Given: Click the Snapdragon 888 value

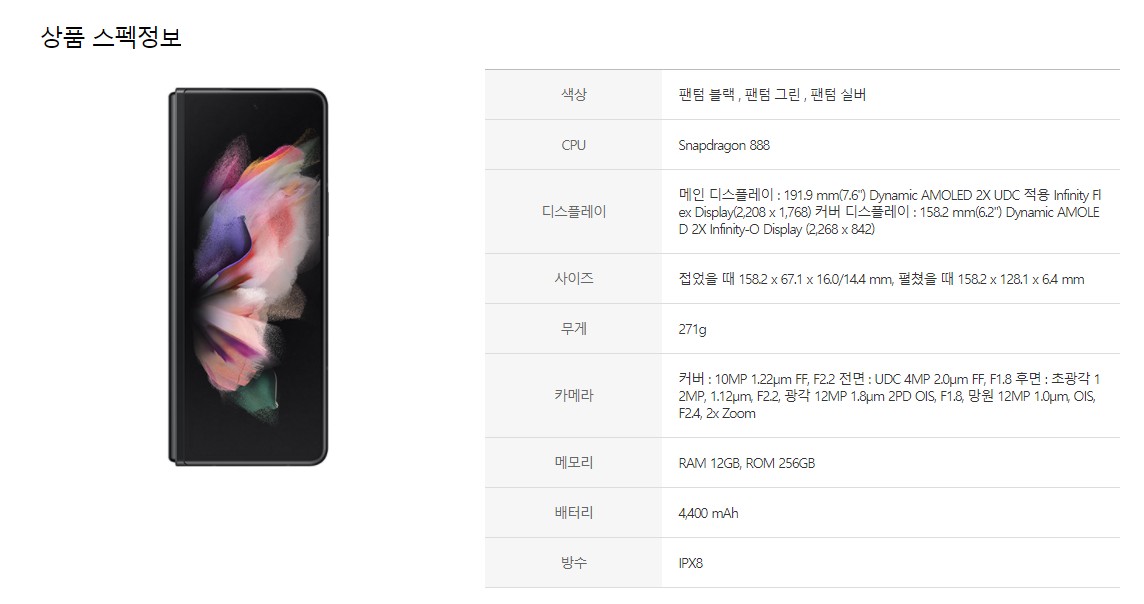Looking at the screenshot, I should pyautogui.click(x=724, y=144).
